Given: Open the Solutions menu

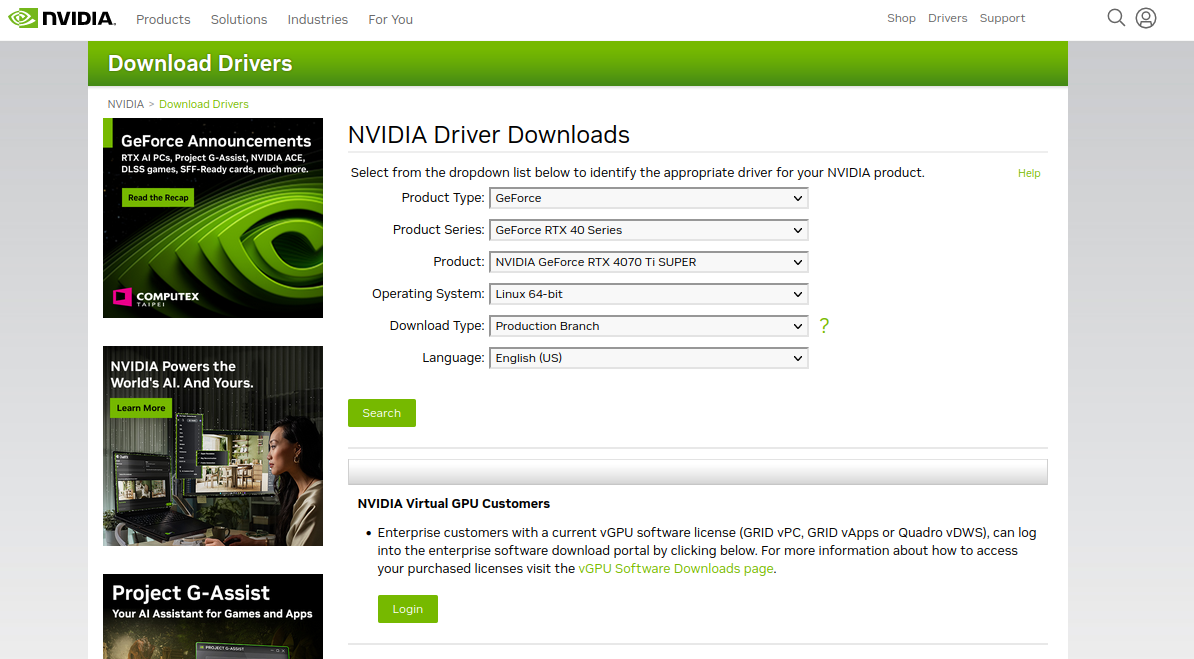Looking at the screenshot, I should click(239, 19).
